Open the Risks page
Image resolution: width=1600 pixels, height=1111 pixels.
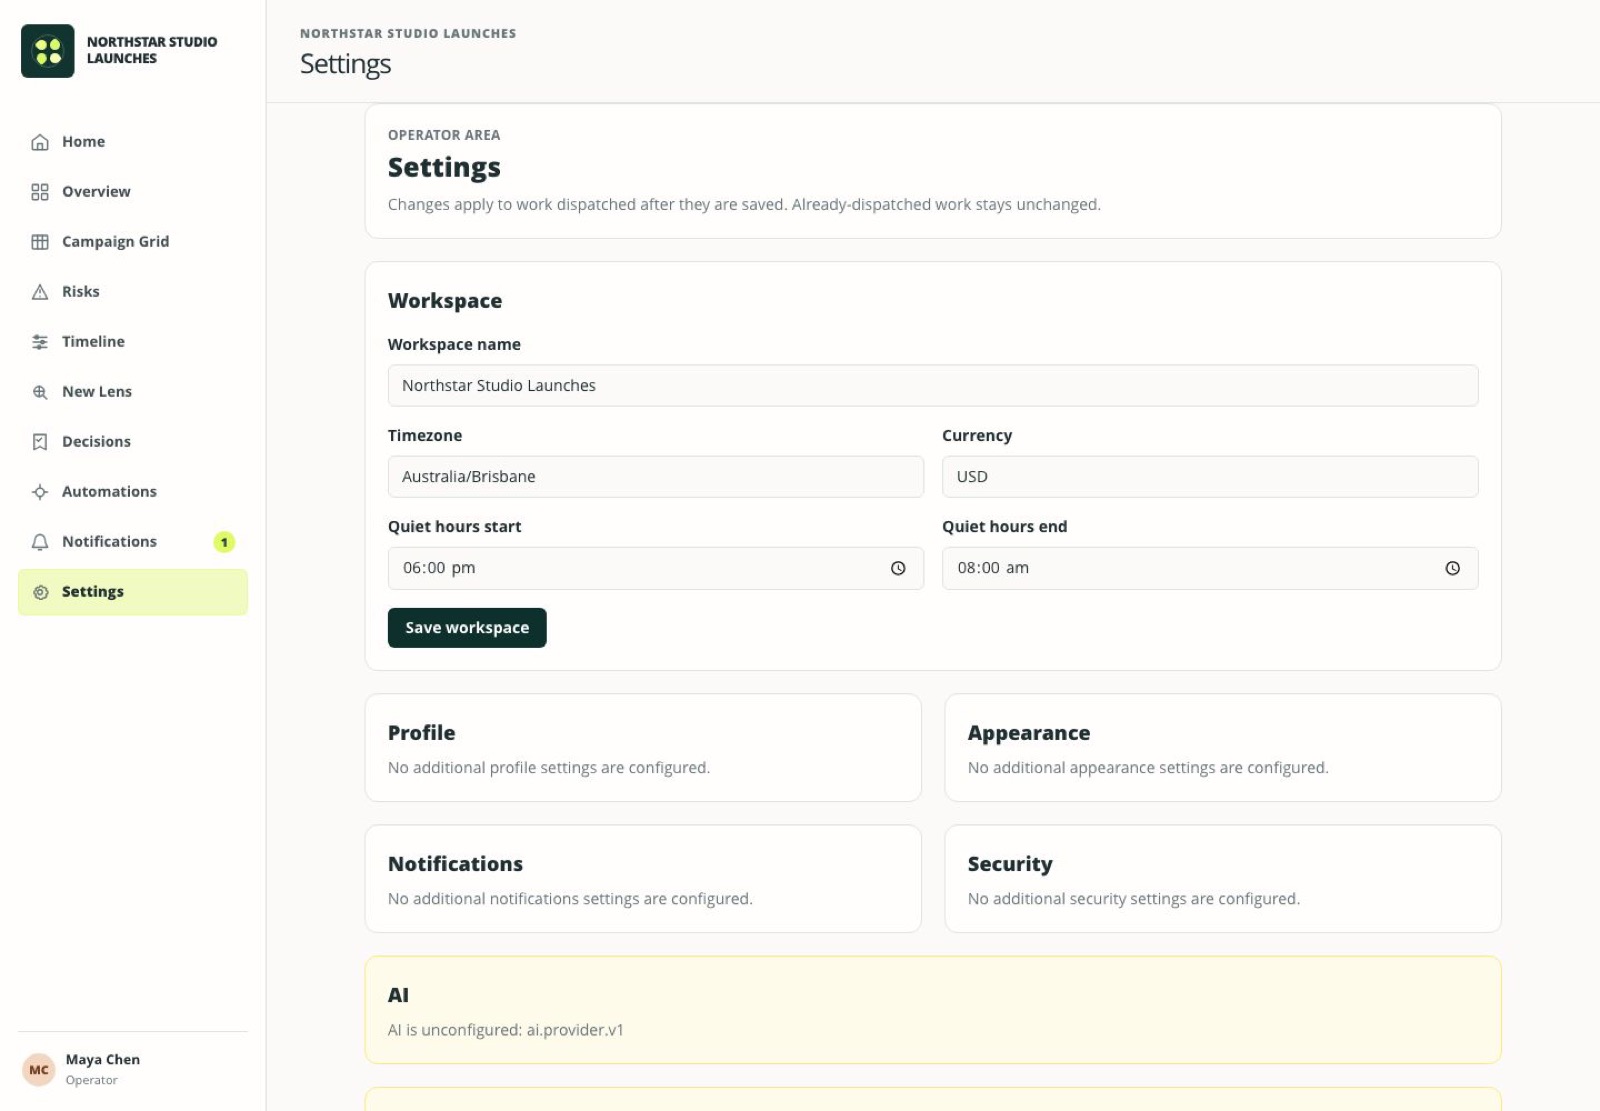(x=133, y=292)
